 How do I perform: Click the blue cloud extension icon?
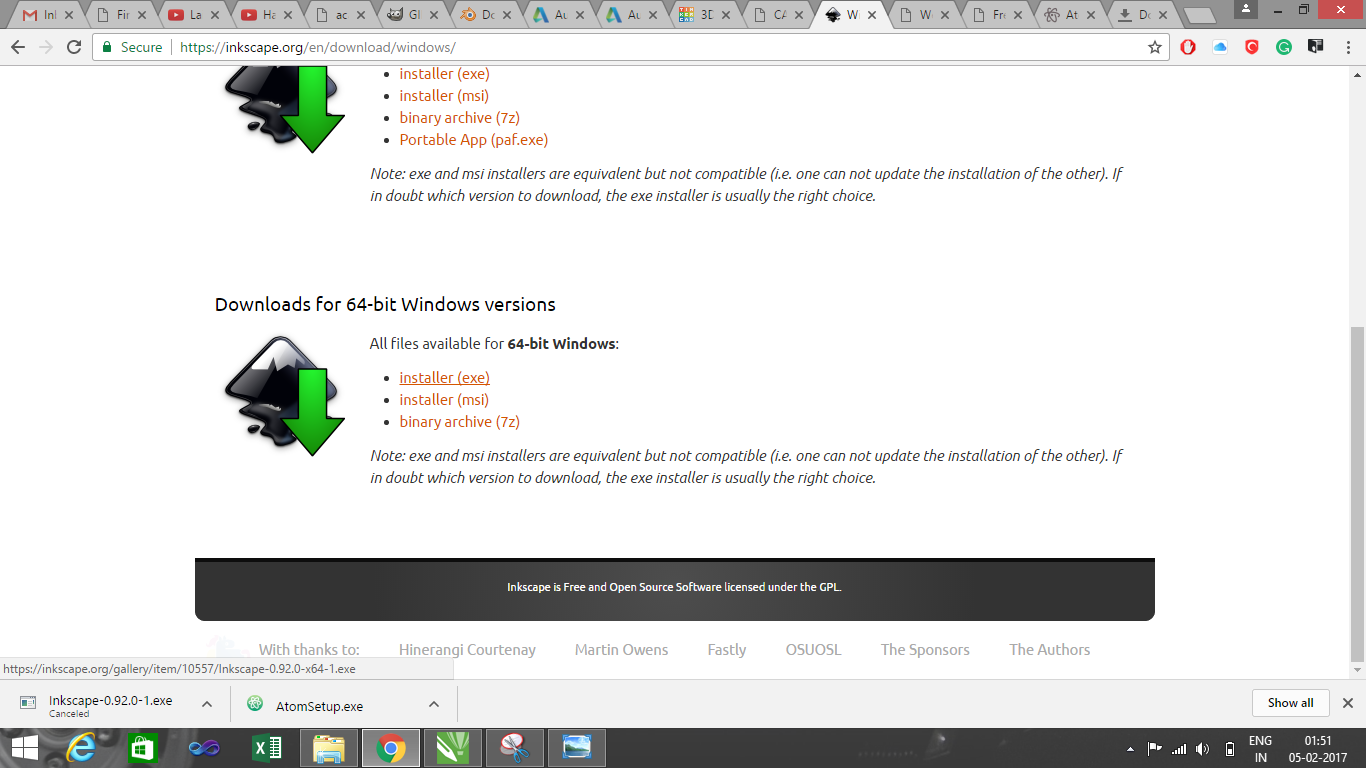[1220, 47]
